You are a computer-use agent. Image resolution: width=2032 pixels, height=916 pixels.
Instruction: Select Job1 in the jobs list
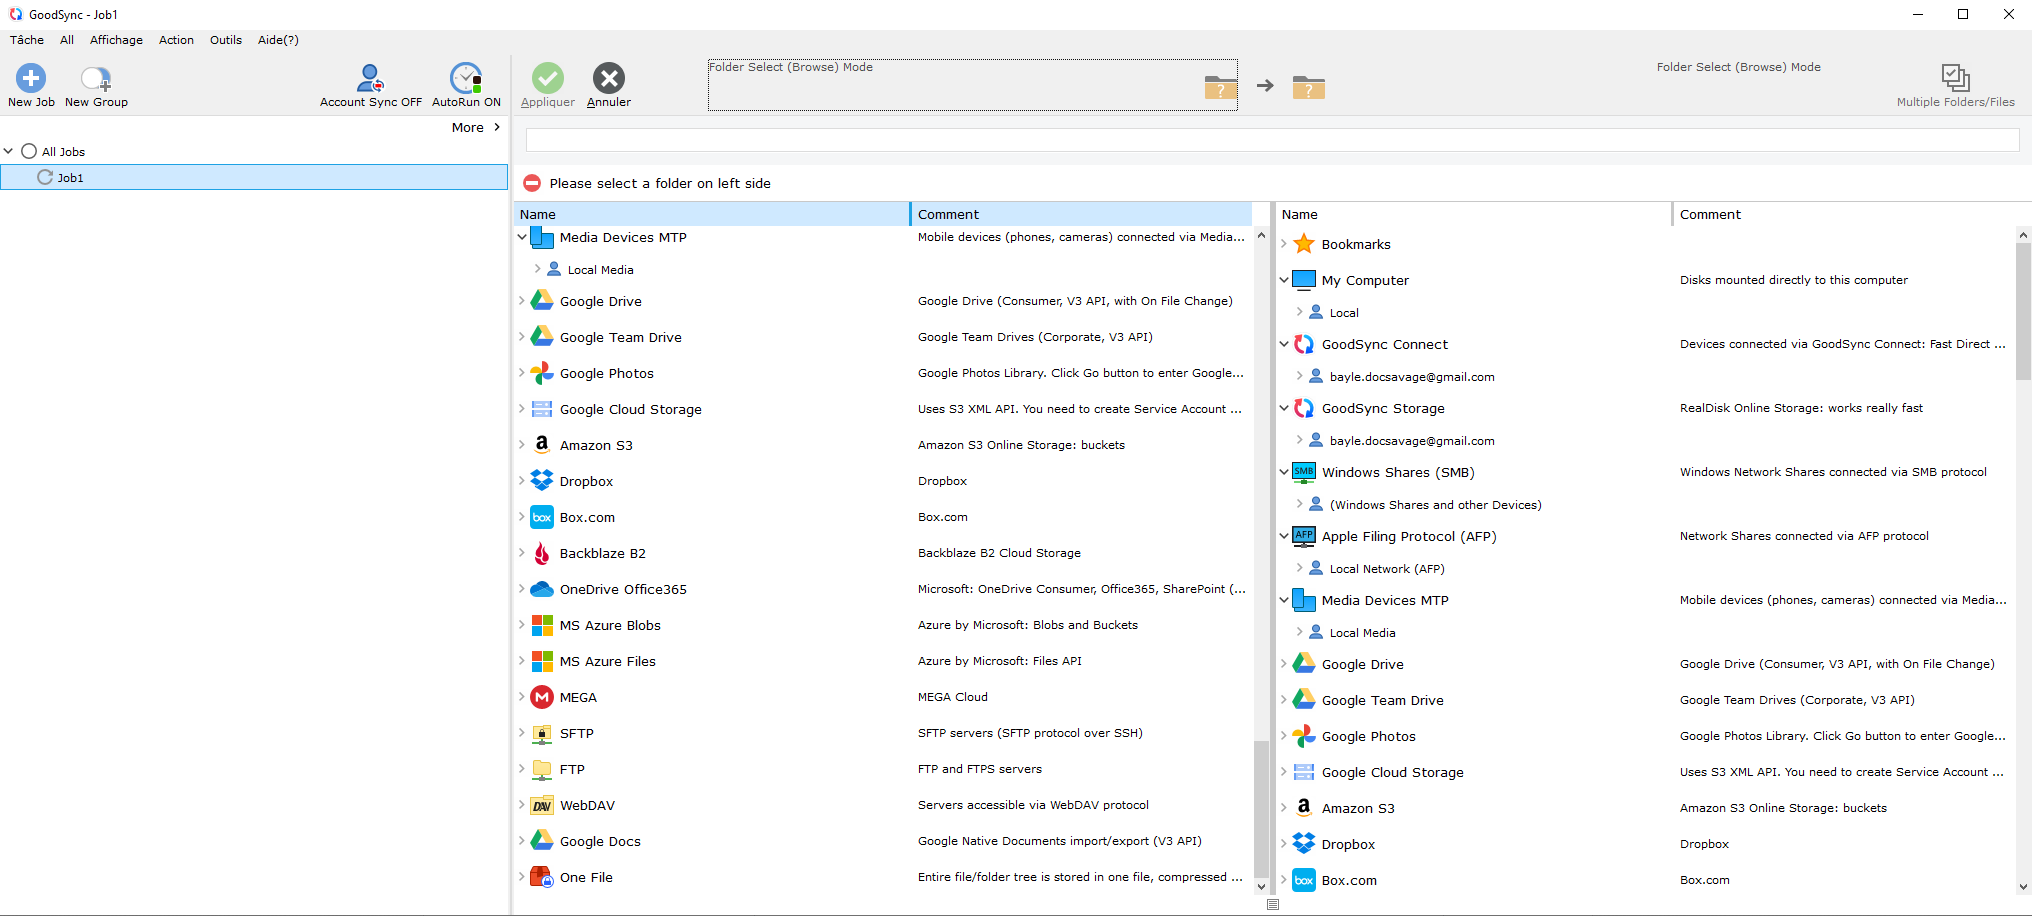click(x=70, y=177)
